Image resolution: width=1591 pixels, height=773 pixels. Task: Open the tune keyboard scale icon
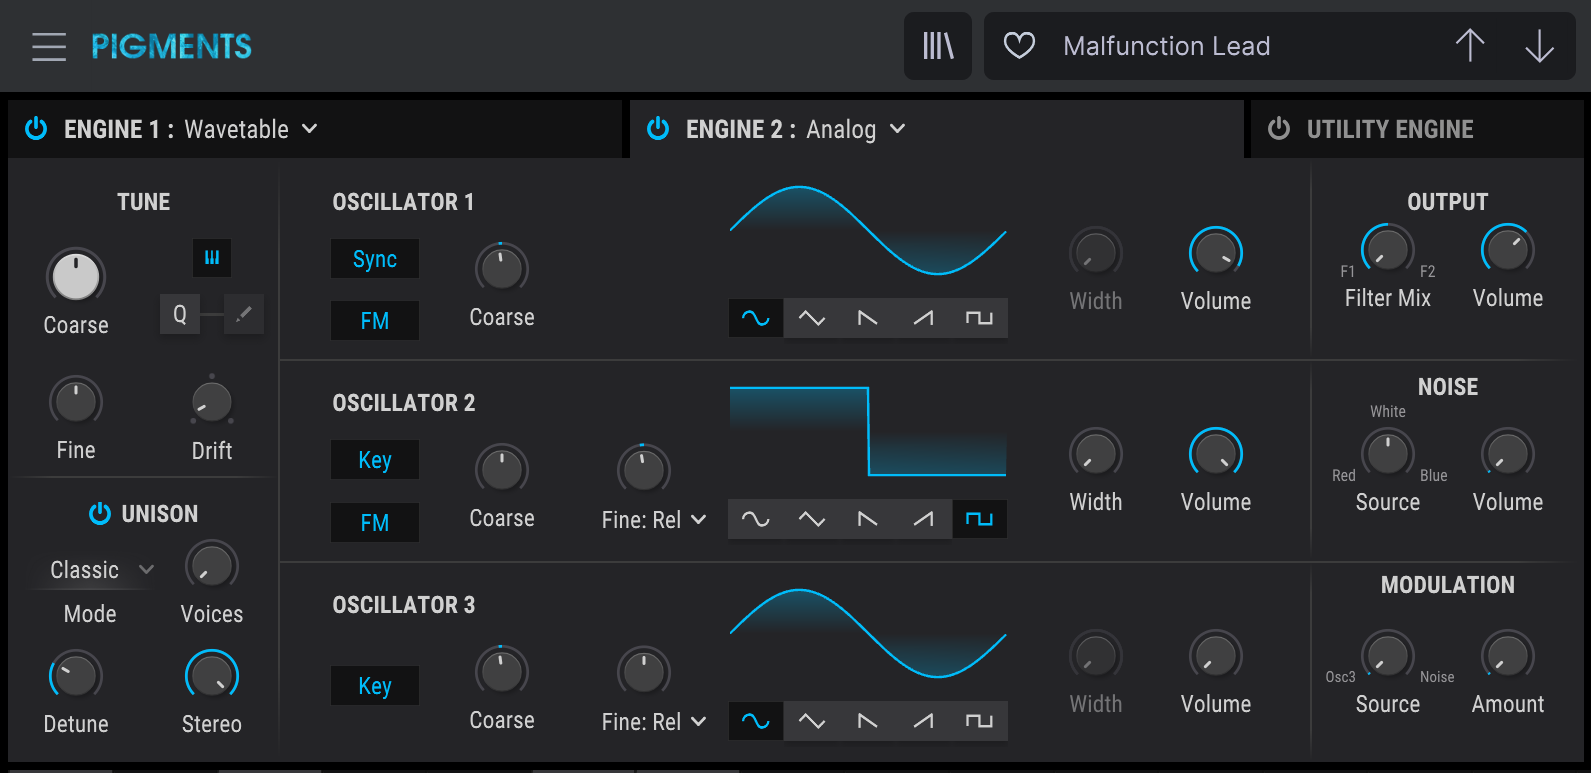click(212, 258)
